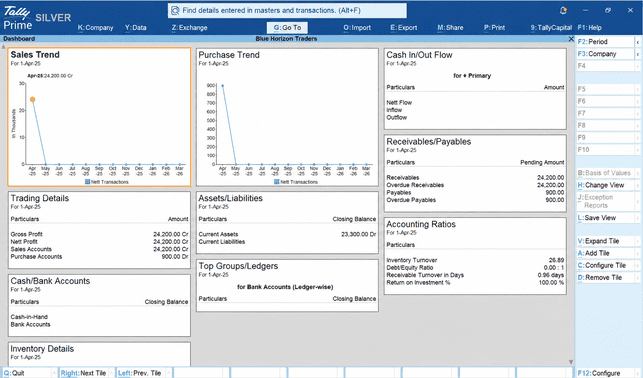The height and width of the screenshot is (378, 643).
Task: Click the orange Apr-25 data point in Sales Trend
Action: tap(32, 99)
